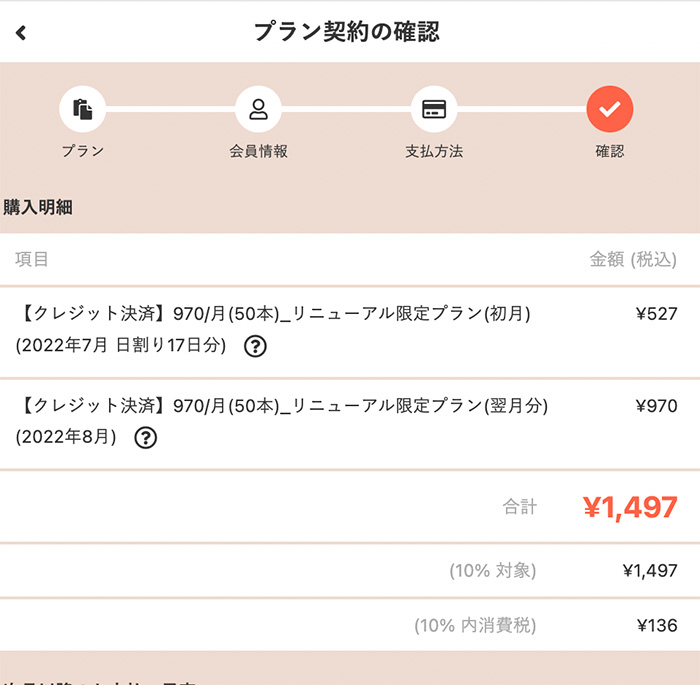Click the 購入明細 section heading
The width and height of the screenshot is (700, 685).
[38, 208]
